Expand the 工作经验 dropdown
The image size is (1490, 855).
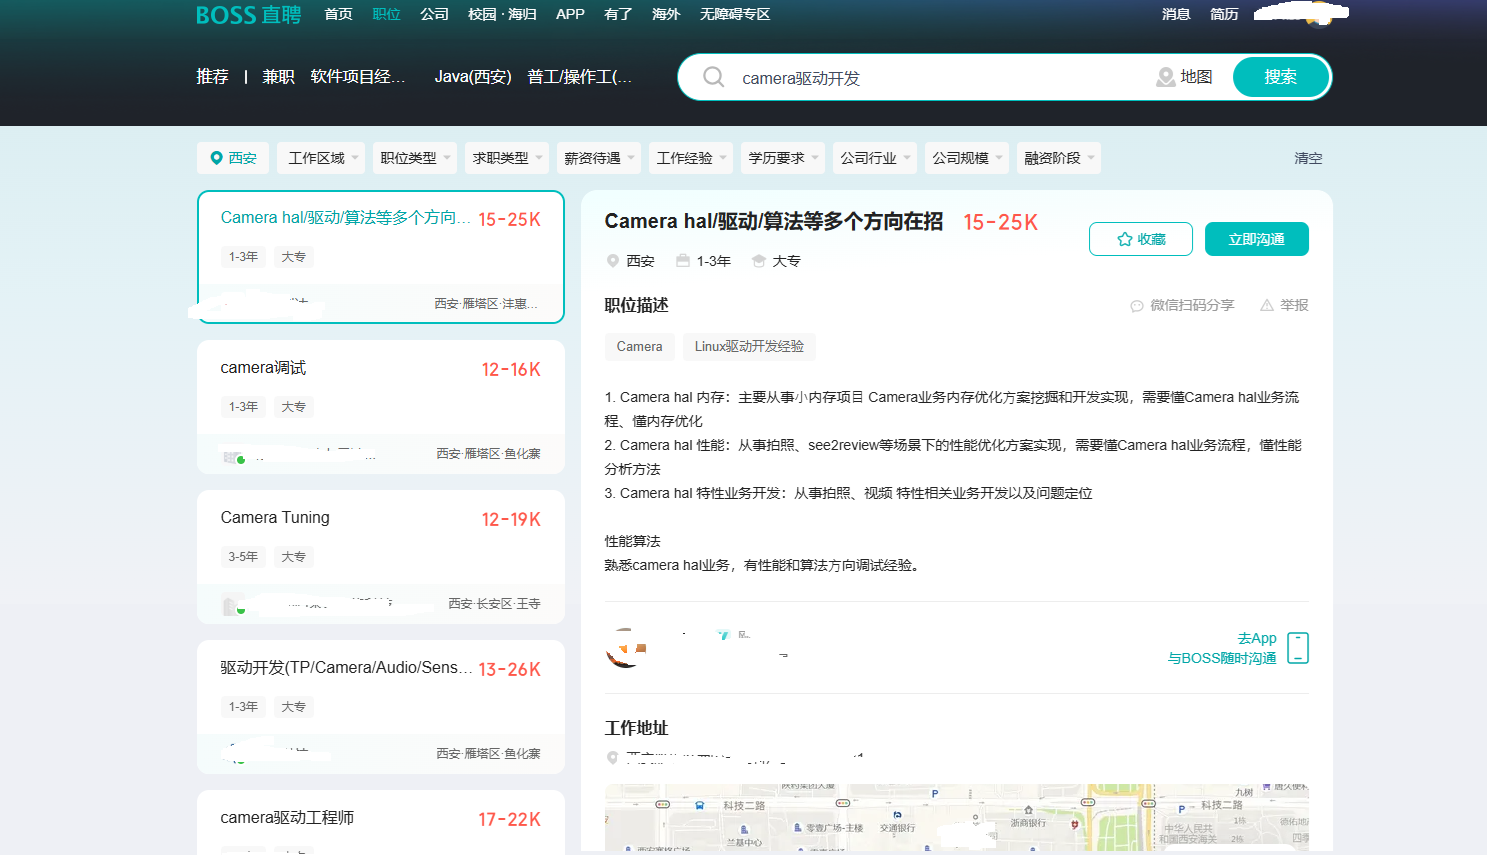[691, 158]
